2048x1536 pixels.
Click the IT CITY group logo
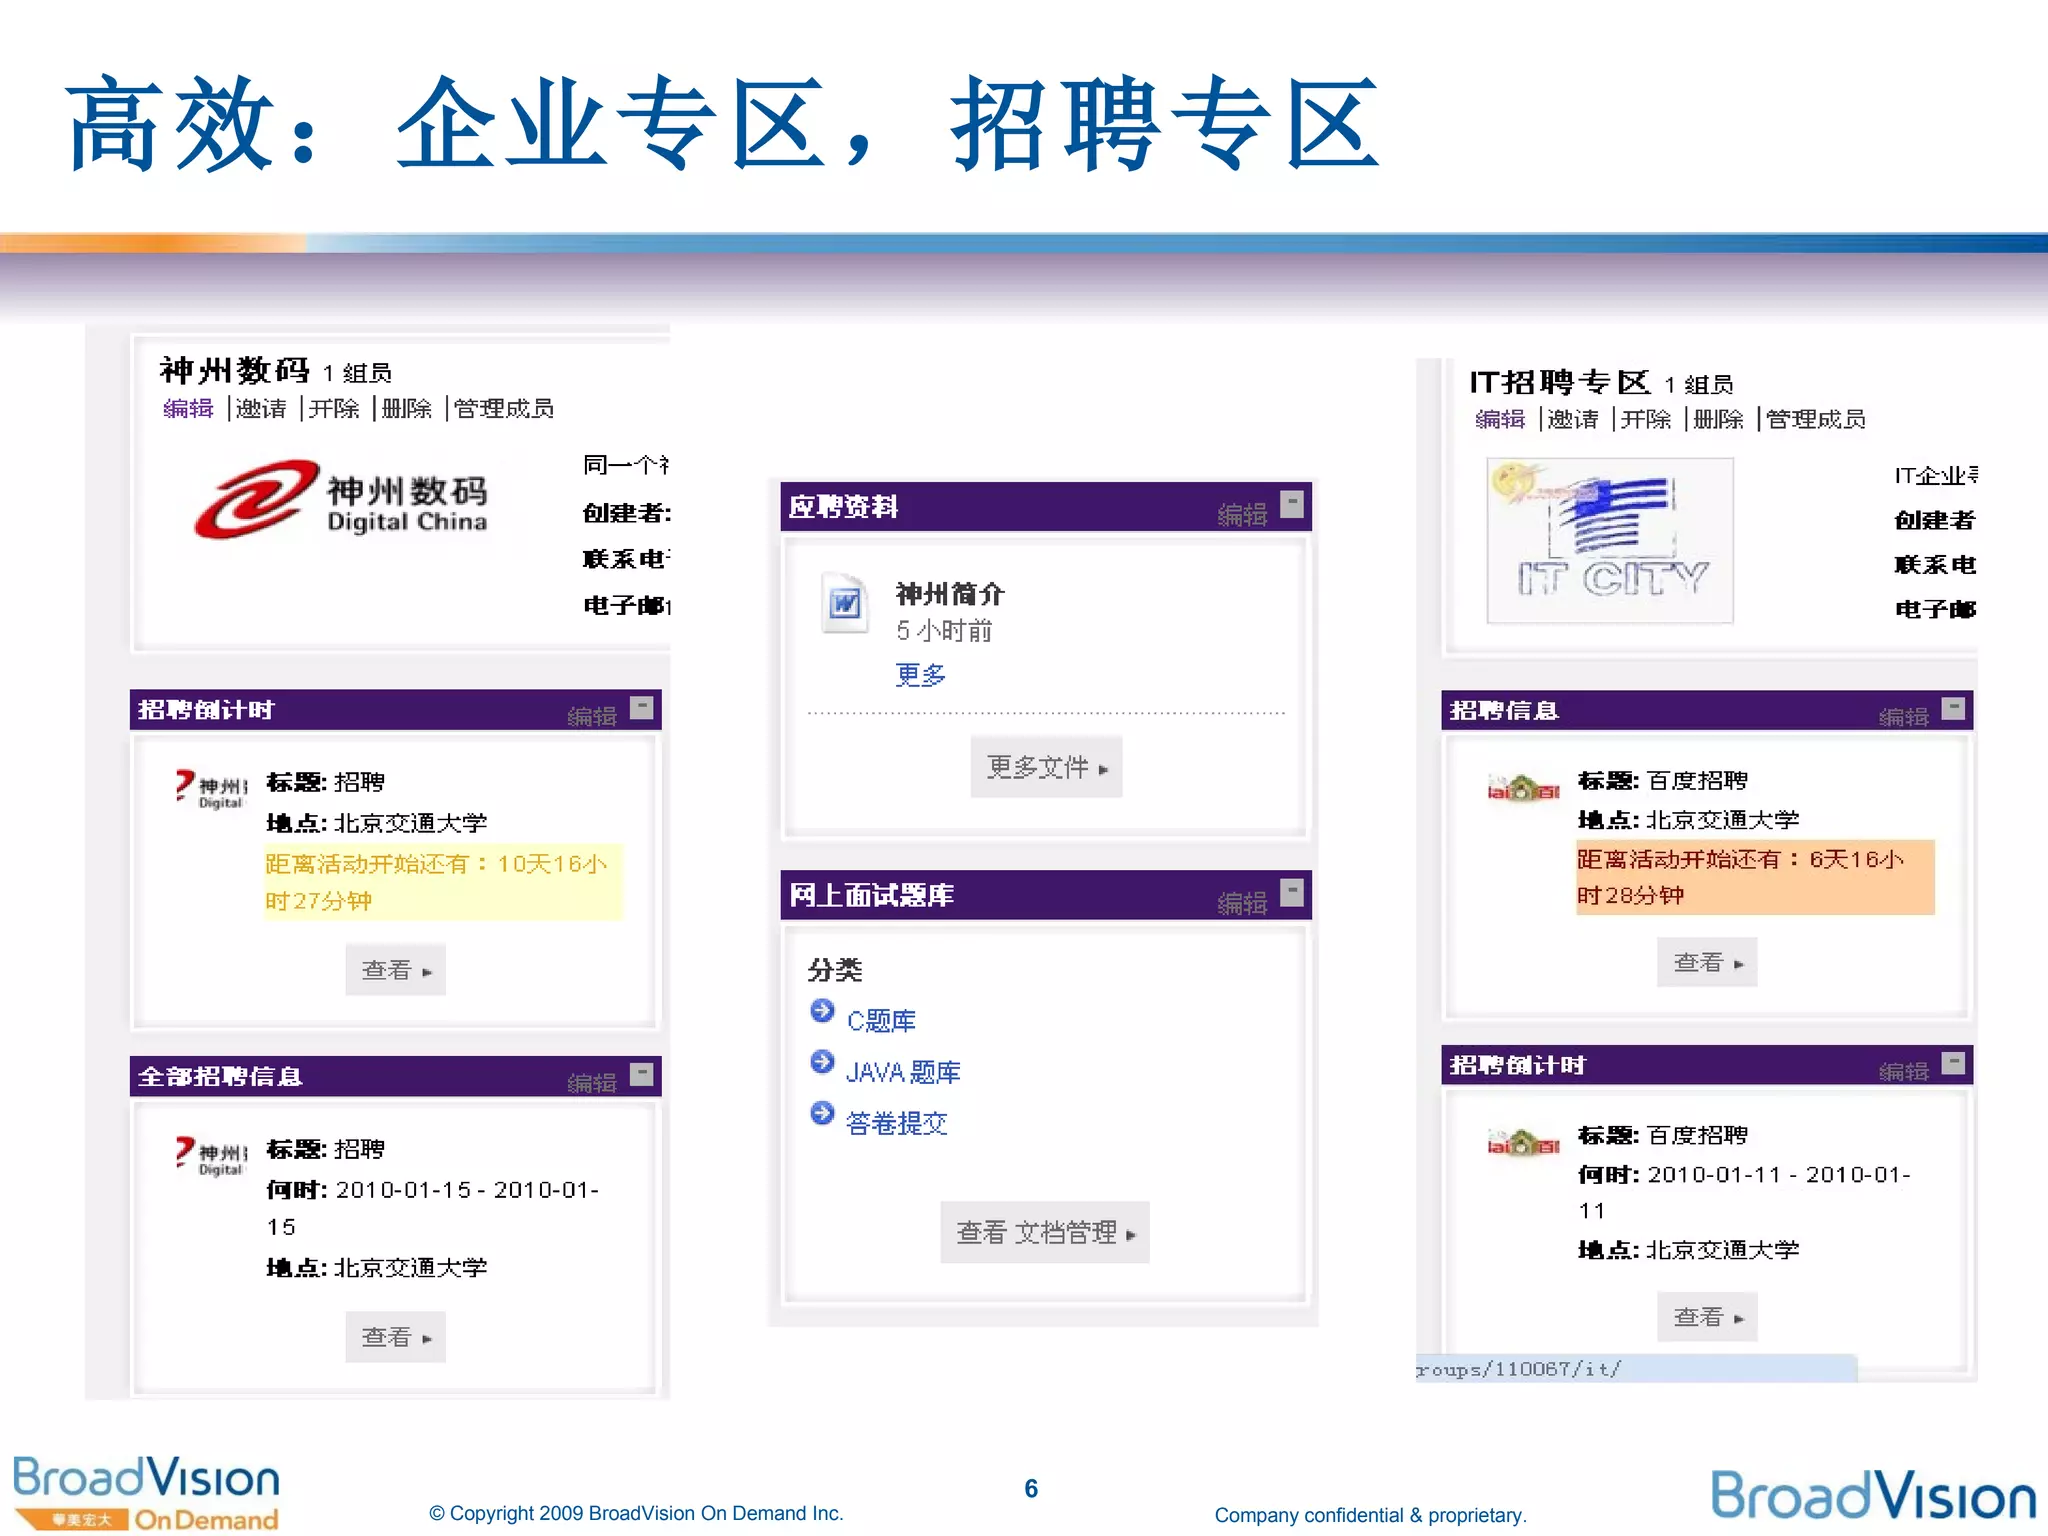click(x=1610, y=540)
